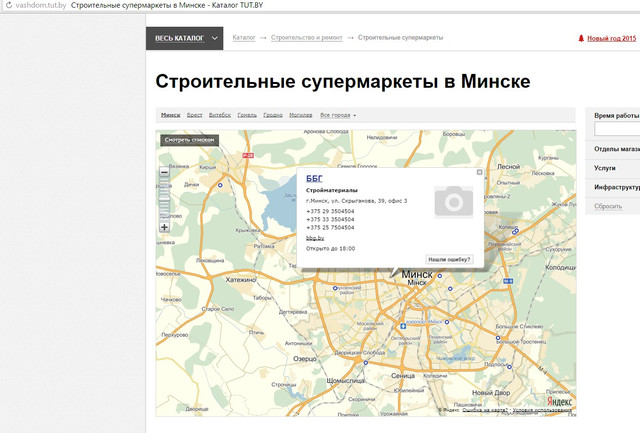Click the vashdom.tut.by address in URL bar

[41, 5]
